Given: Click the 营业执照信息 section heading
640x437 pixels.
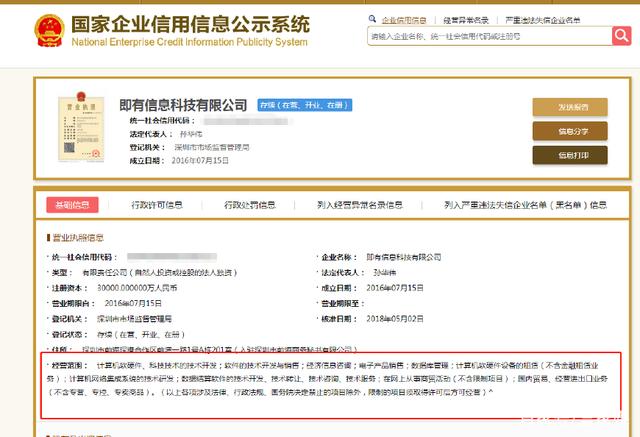Looking at the screenshot, I should tap(78, 237).
